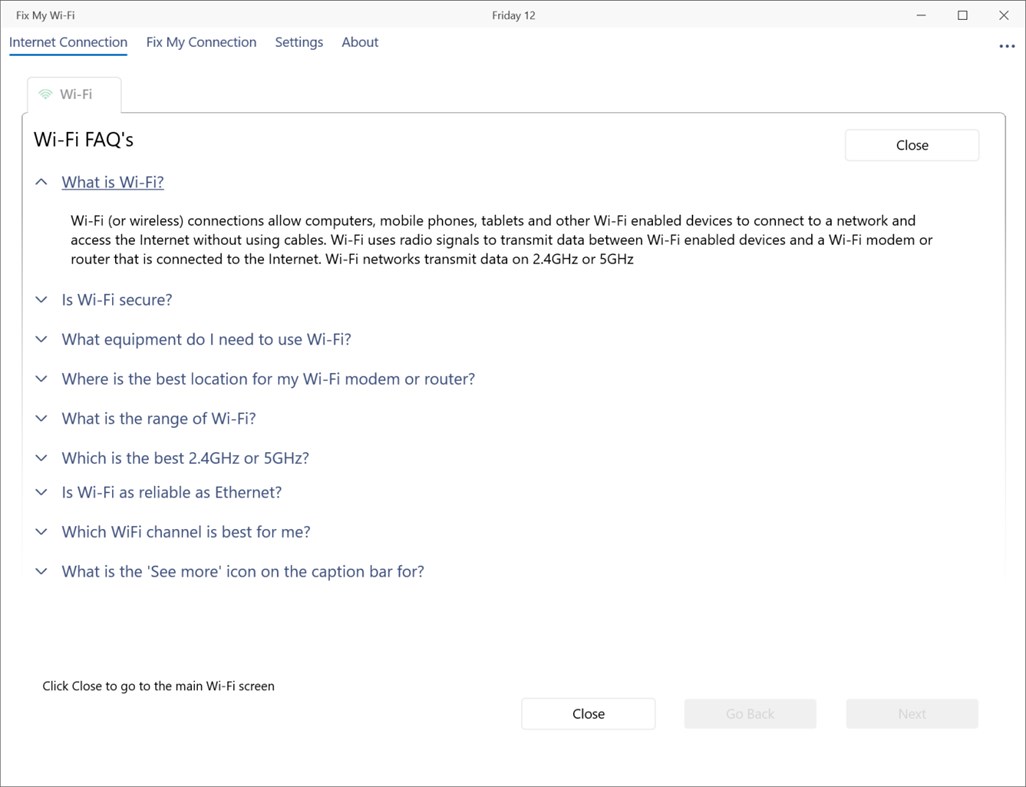
Task: Expand the Ethernet reliability chevron
Action: pos(41,492)
